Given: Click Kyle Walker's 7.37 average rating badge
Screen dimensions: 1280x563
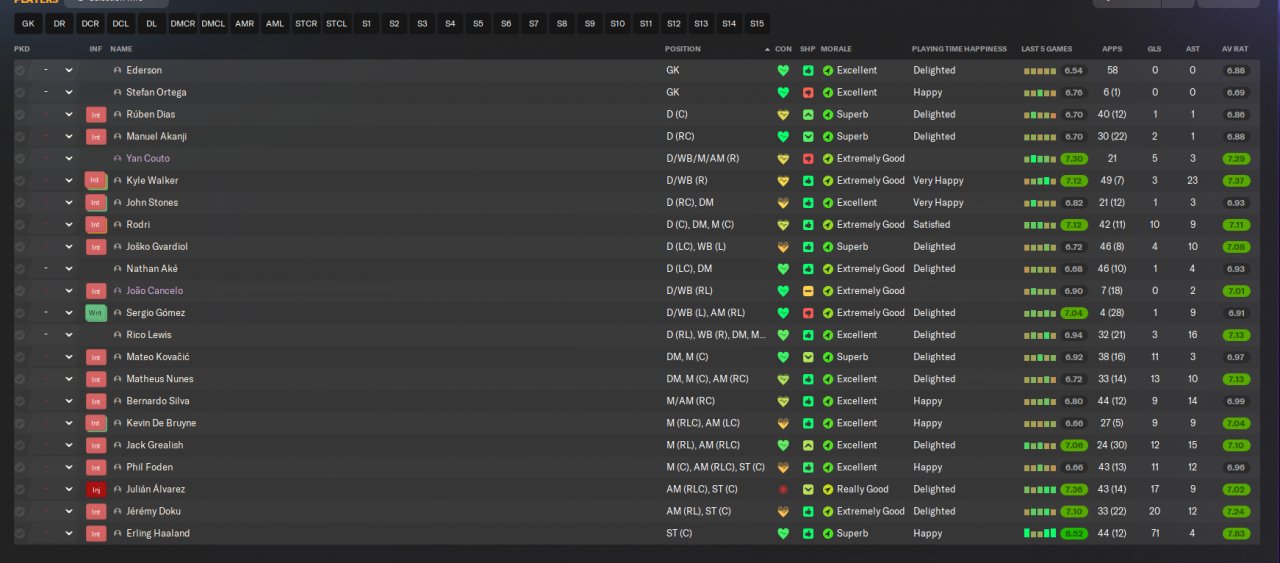Looking at the screenshot, I should (x=1236, y=181).
